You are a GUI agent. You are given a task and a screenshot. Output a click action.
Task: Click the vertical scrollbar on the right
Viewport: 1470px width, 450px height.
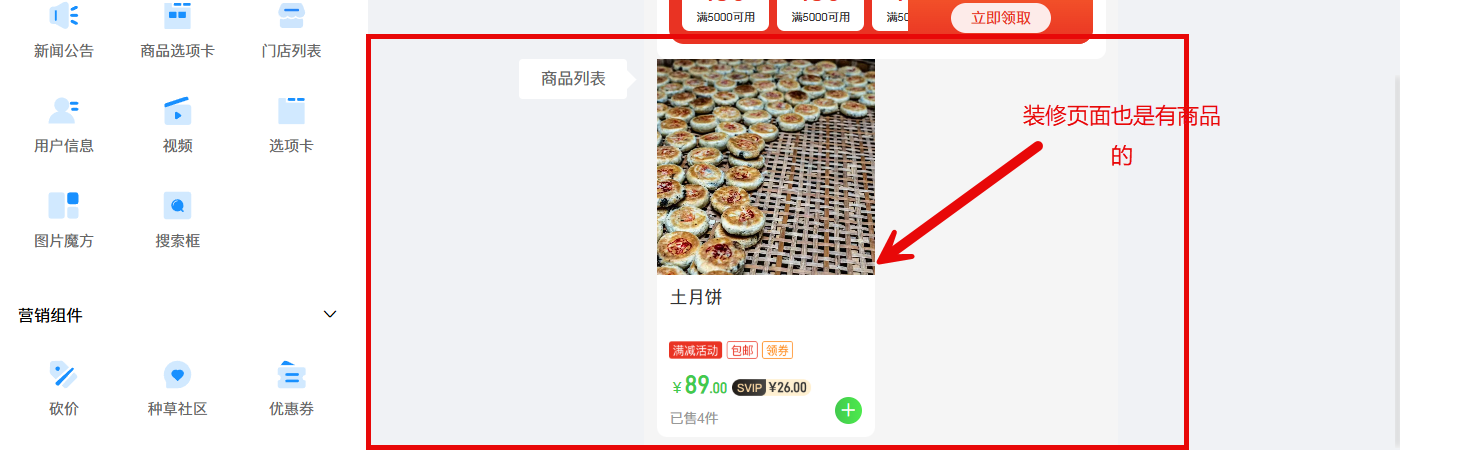click(1395, 260)
